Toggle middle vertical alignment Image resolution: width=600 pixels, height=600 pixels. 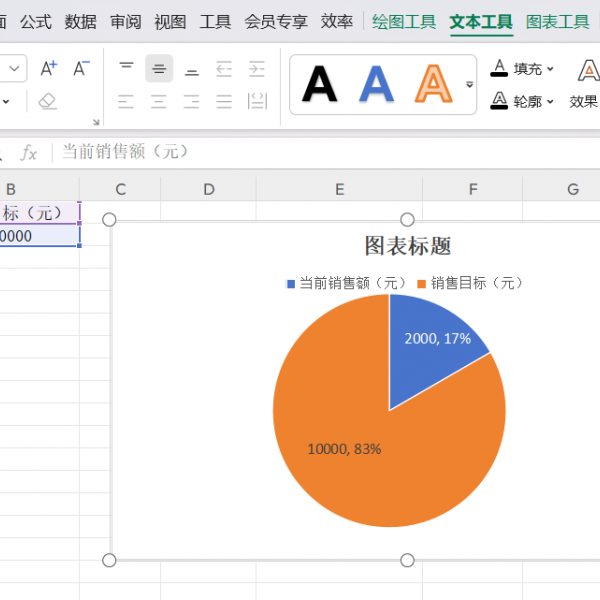tap(159, 68)
